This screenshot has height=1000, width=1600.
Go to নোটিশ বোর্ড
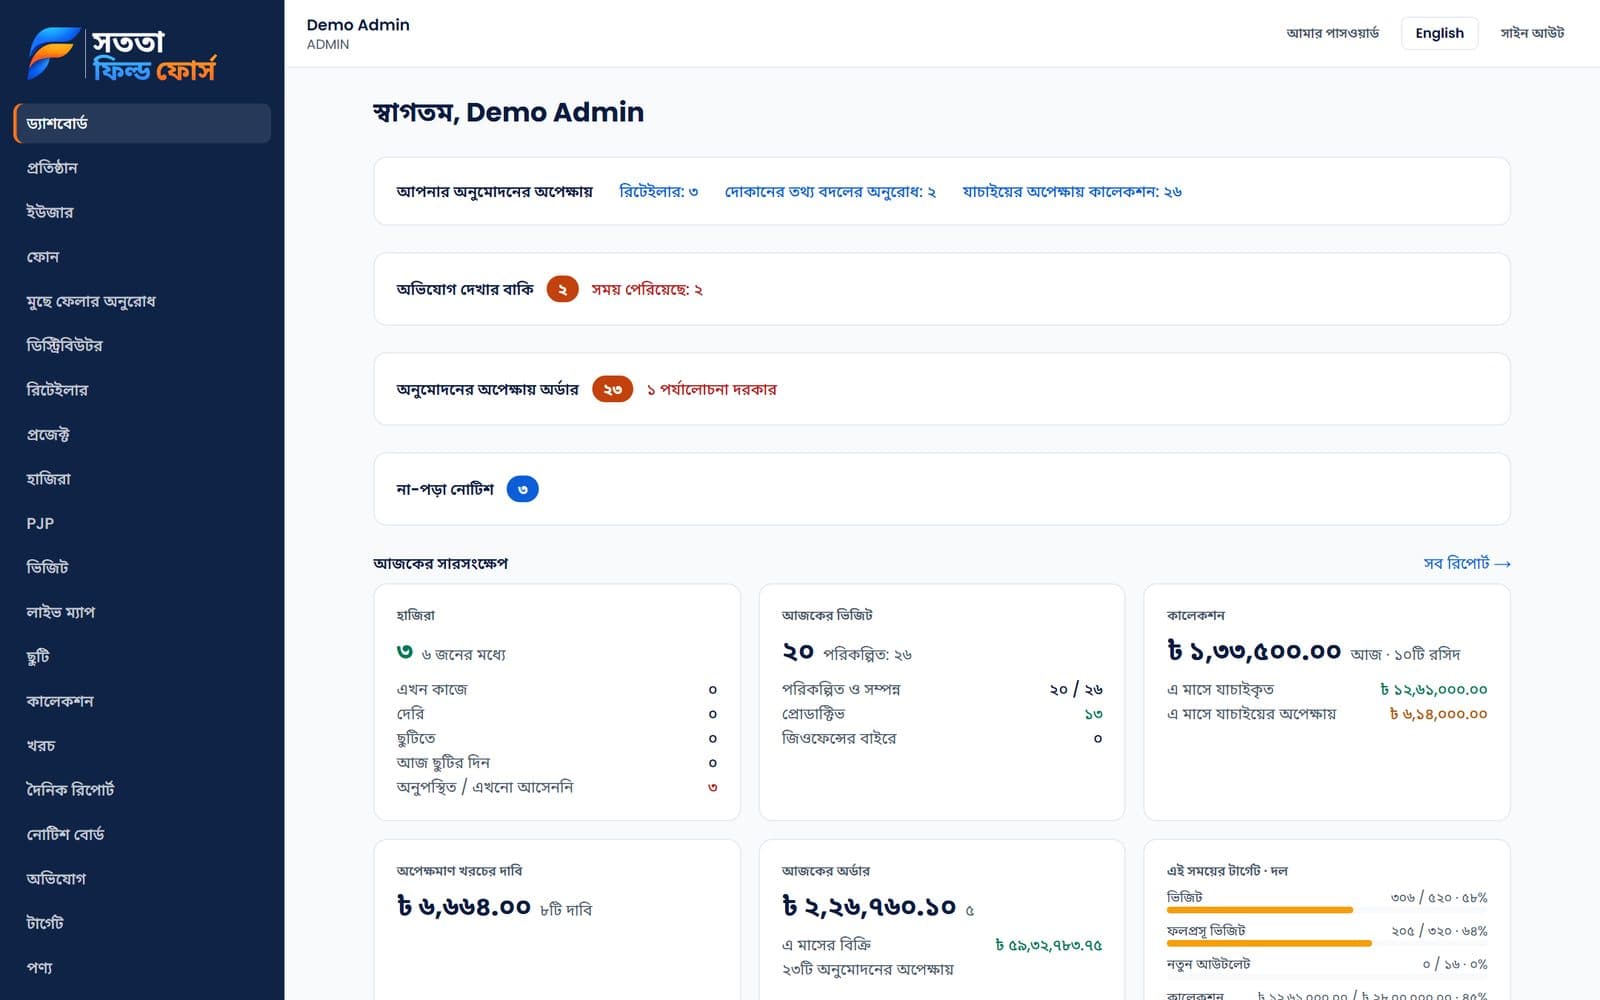[142, 835]
